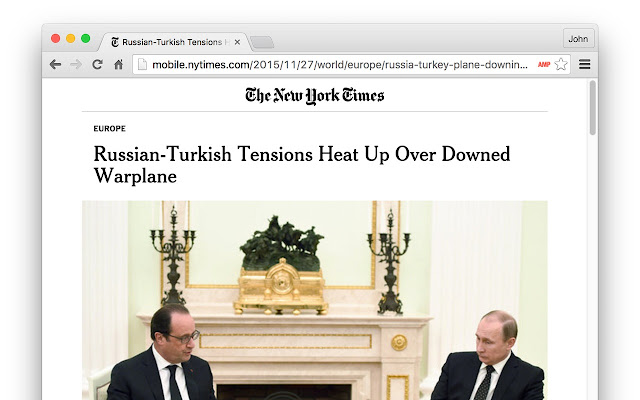The height and width of the screenshot is (400, 640).
Task: Close the Russian-Turkish Tensions tab
Action: [x=237, y=42]
